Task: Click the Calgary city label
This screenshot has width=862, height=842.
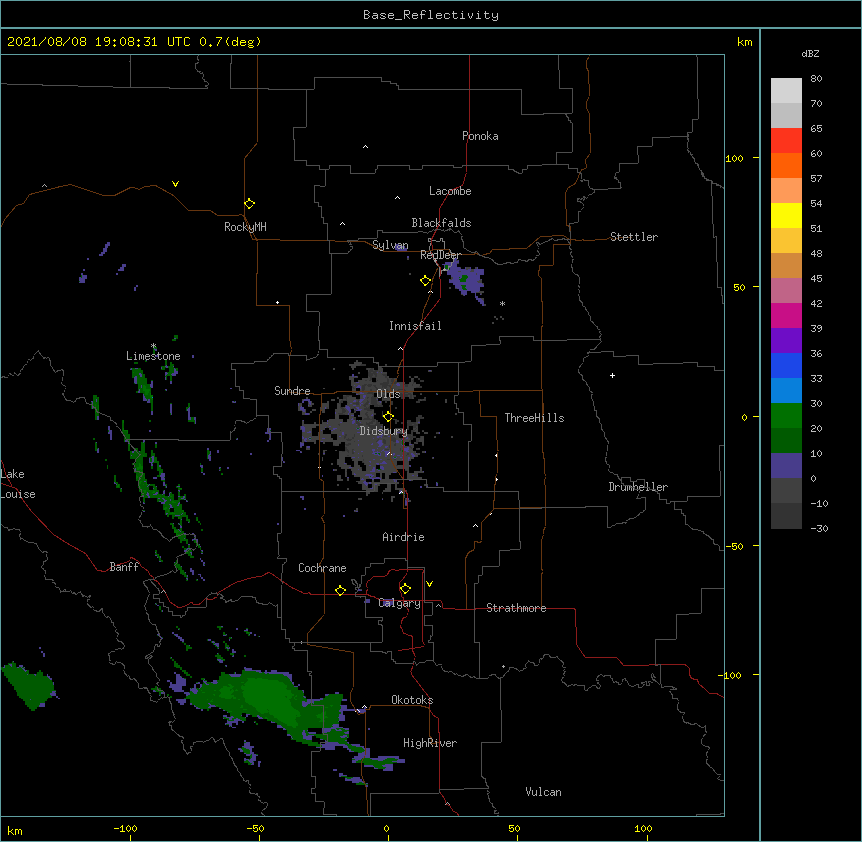Action: [x=399, y=603]
